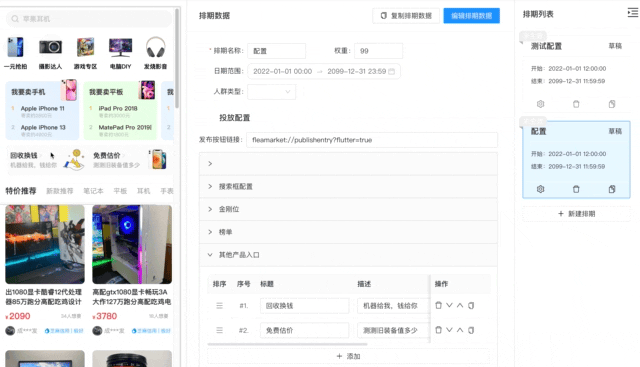640x367 pixels.
Task: Open the 我要卖手机 card
Action: [x=42, y=110]
